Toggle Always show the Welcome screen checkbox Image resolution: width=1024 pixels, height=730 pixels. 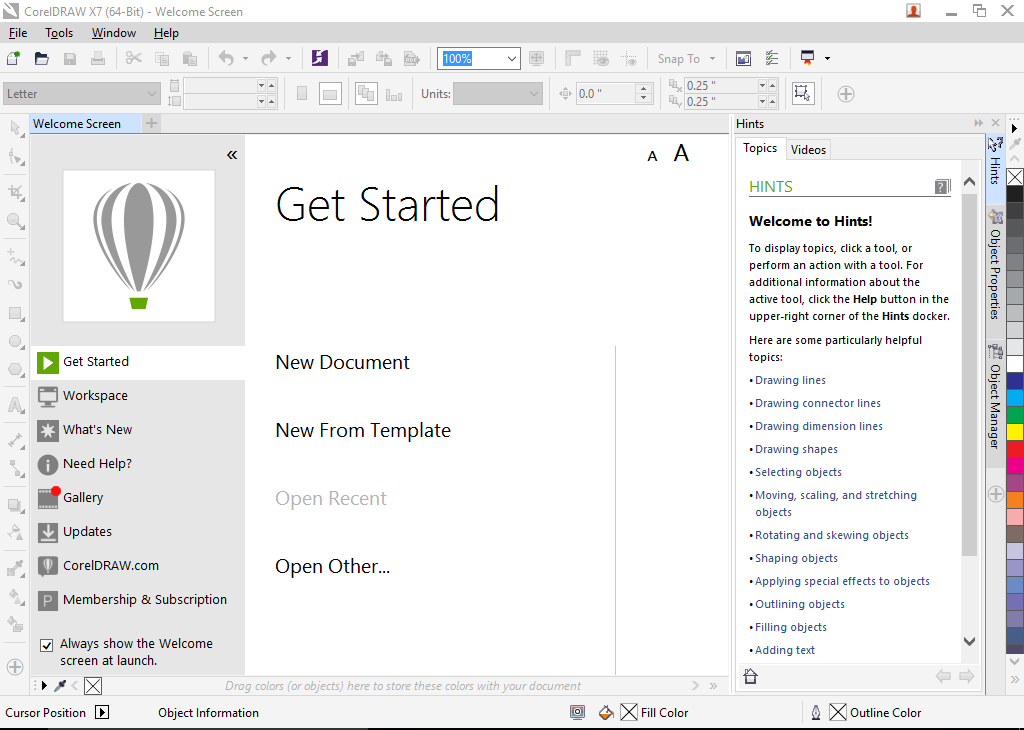tap(46, 645)
